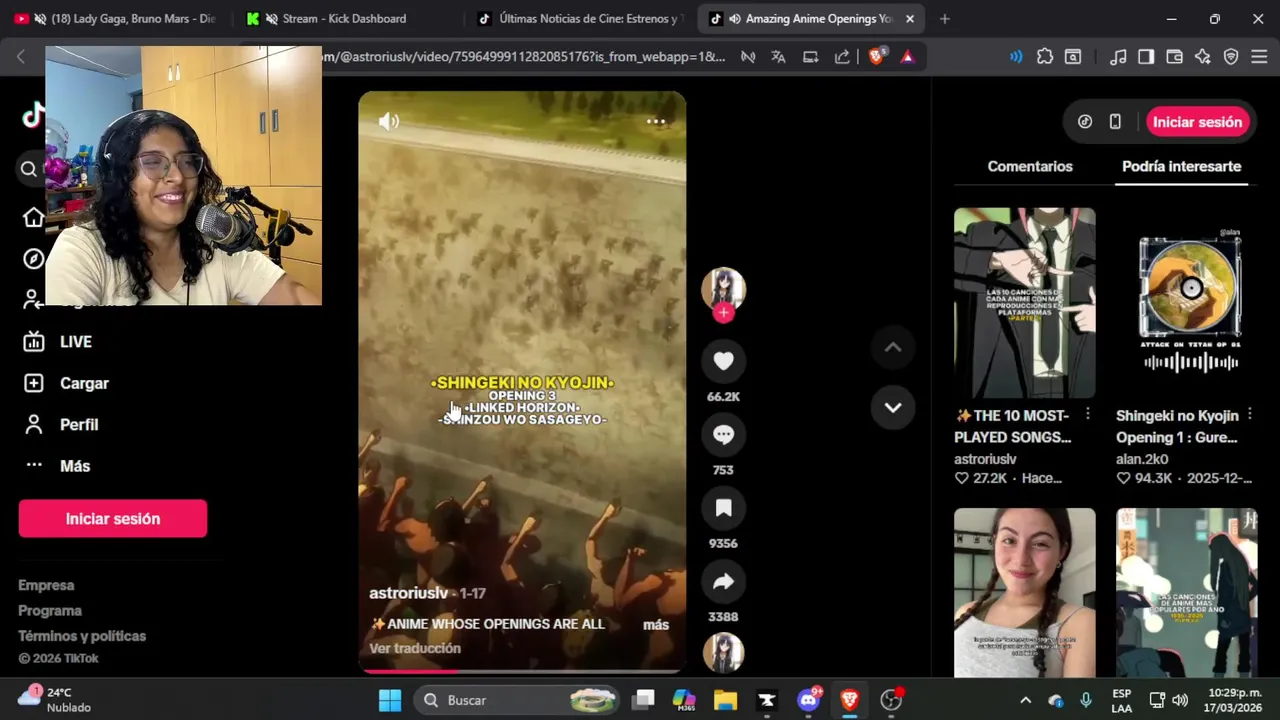
Task: Expand the Programa footer section
Action: tap(50, 611)
